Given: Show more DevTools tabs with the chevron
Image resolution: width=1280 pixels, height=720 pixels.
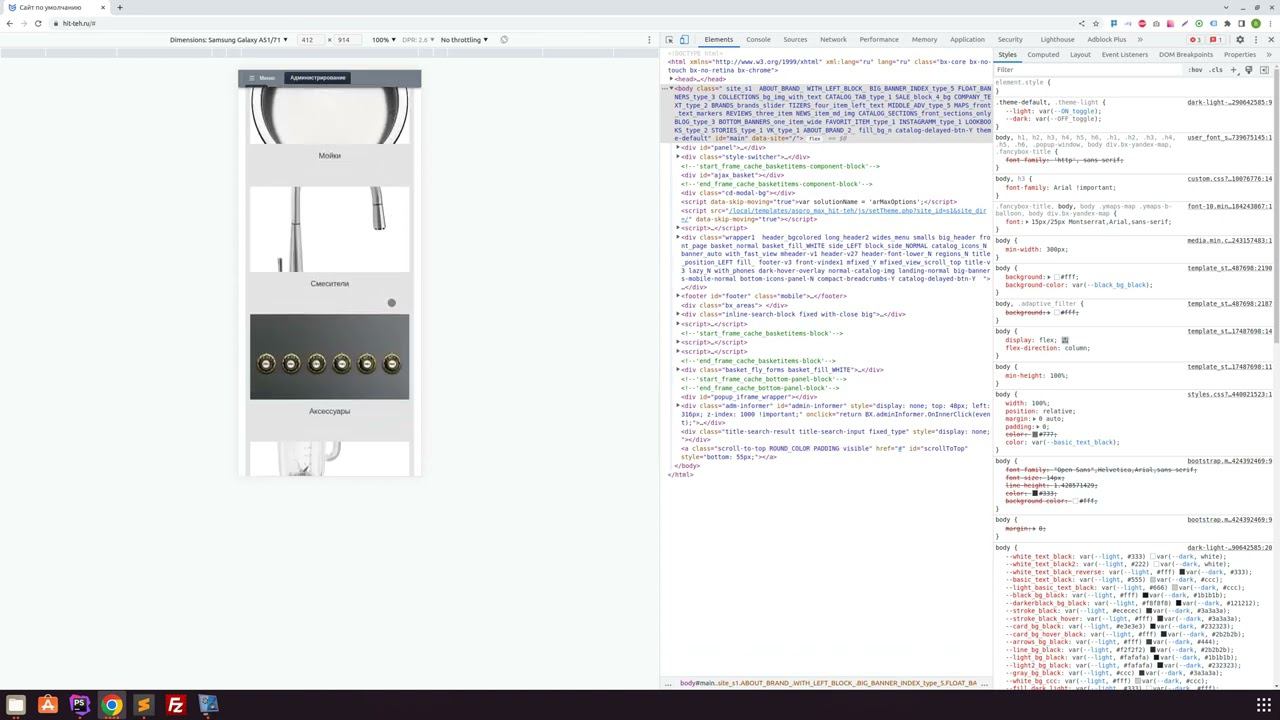Looking at the screenshot, I should tap(1139, 40).
